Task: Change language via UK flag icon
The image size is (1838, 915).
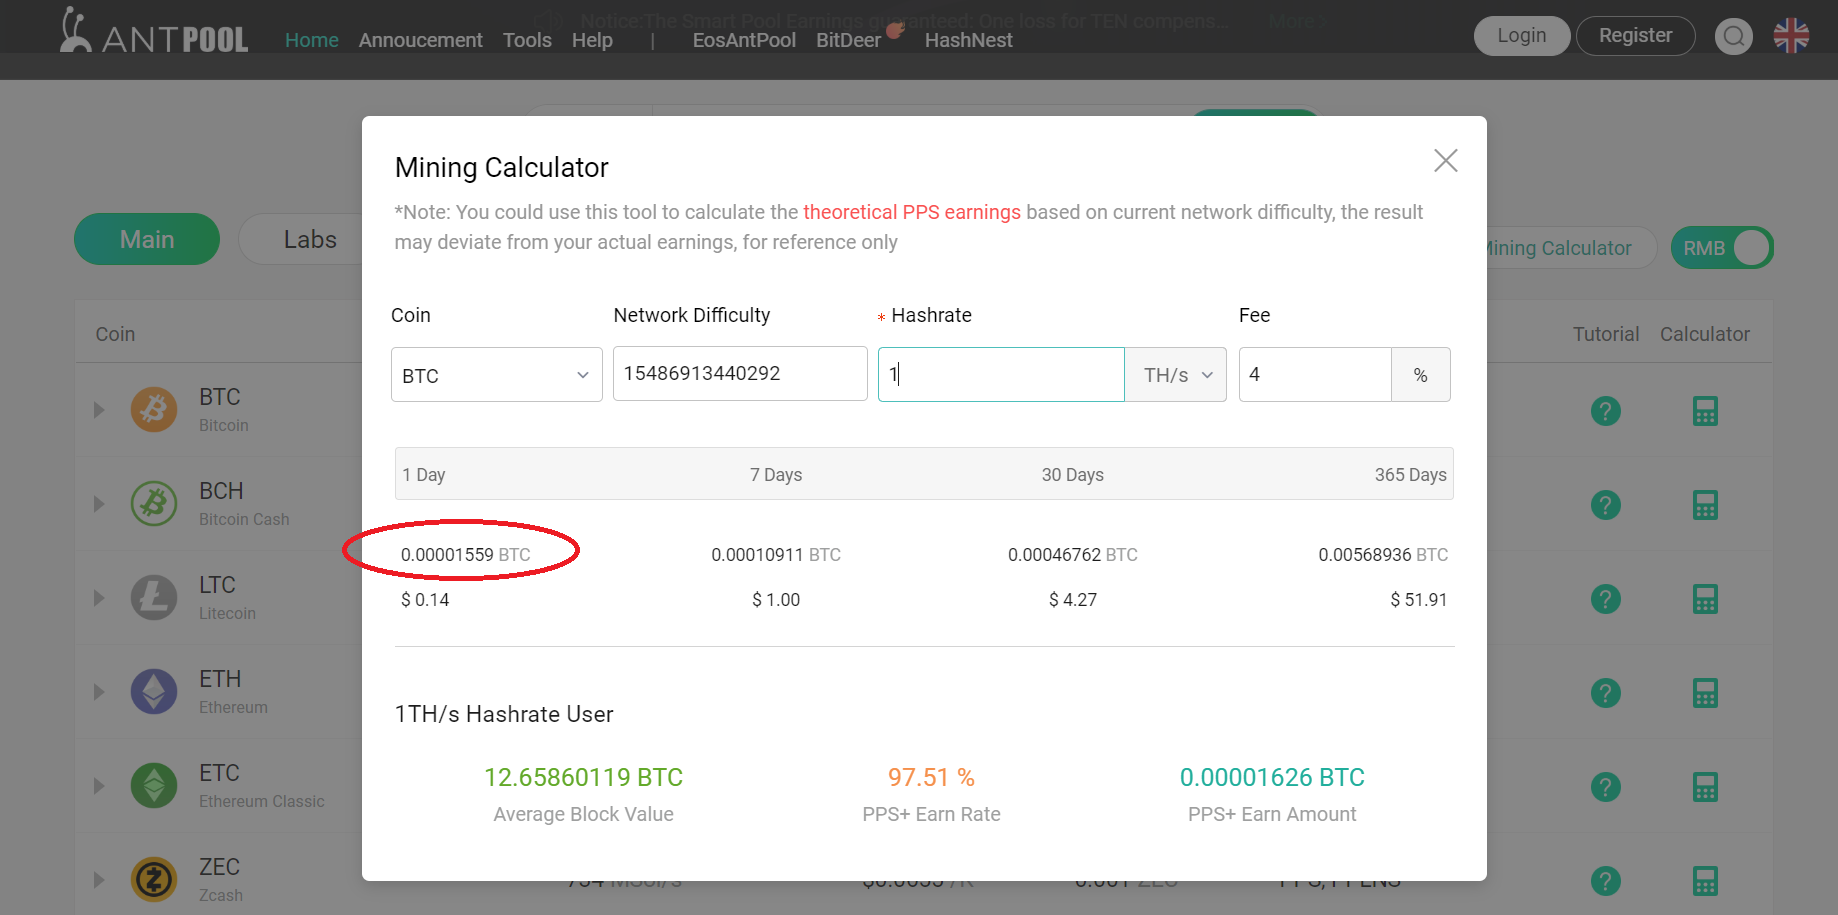Action: 1791,36
